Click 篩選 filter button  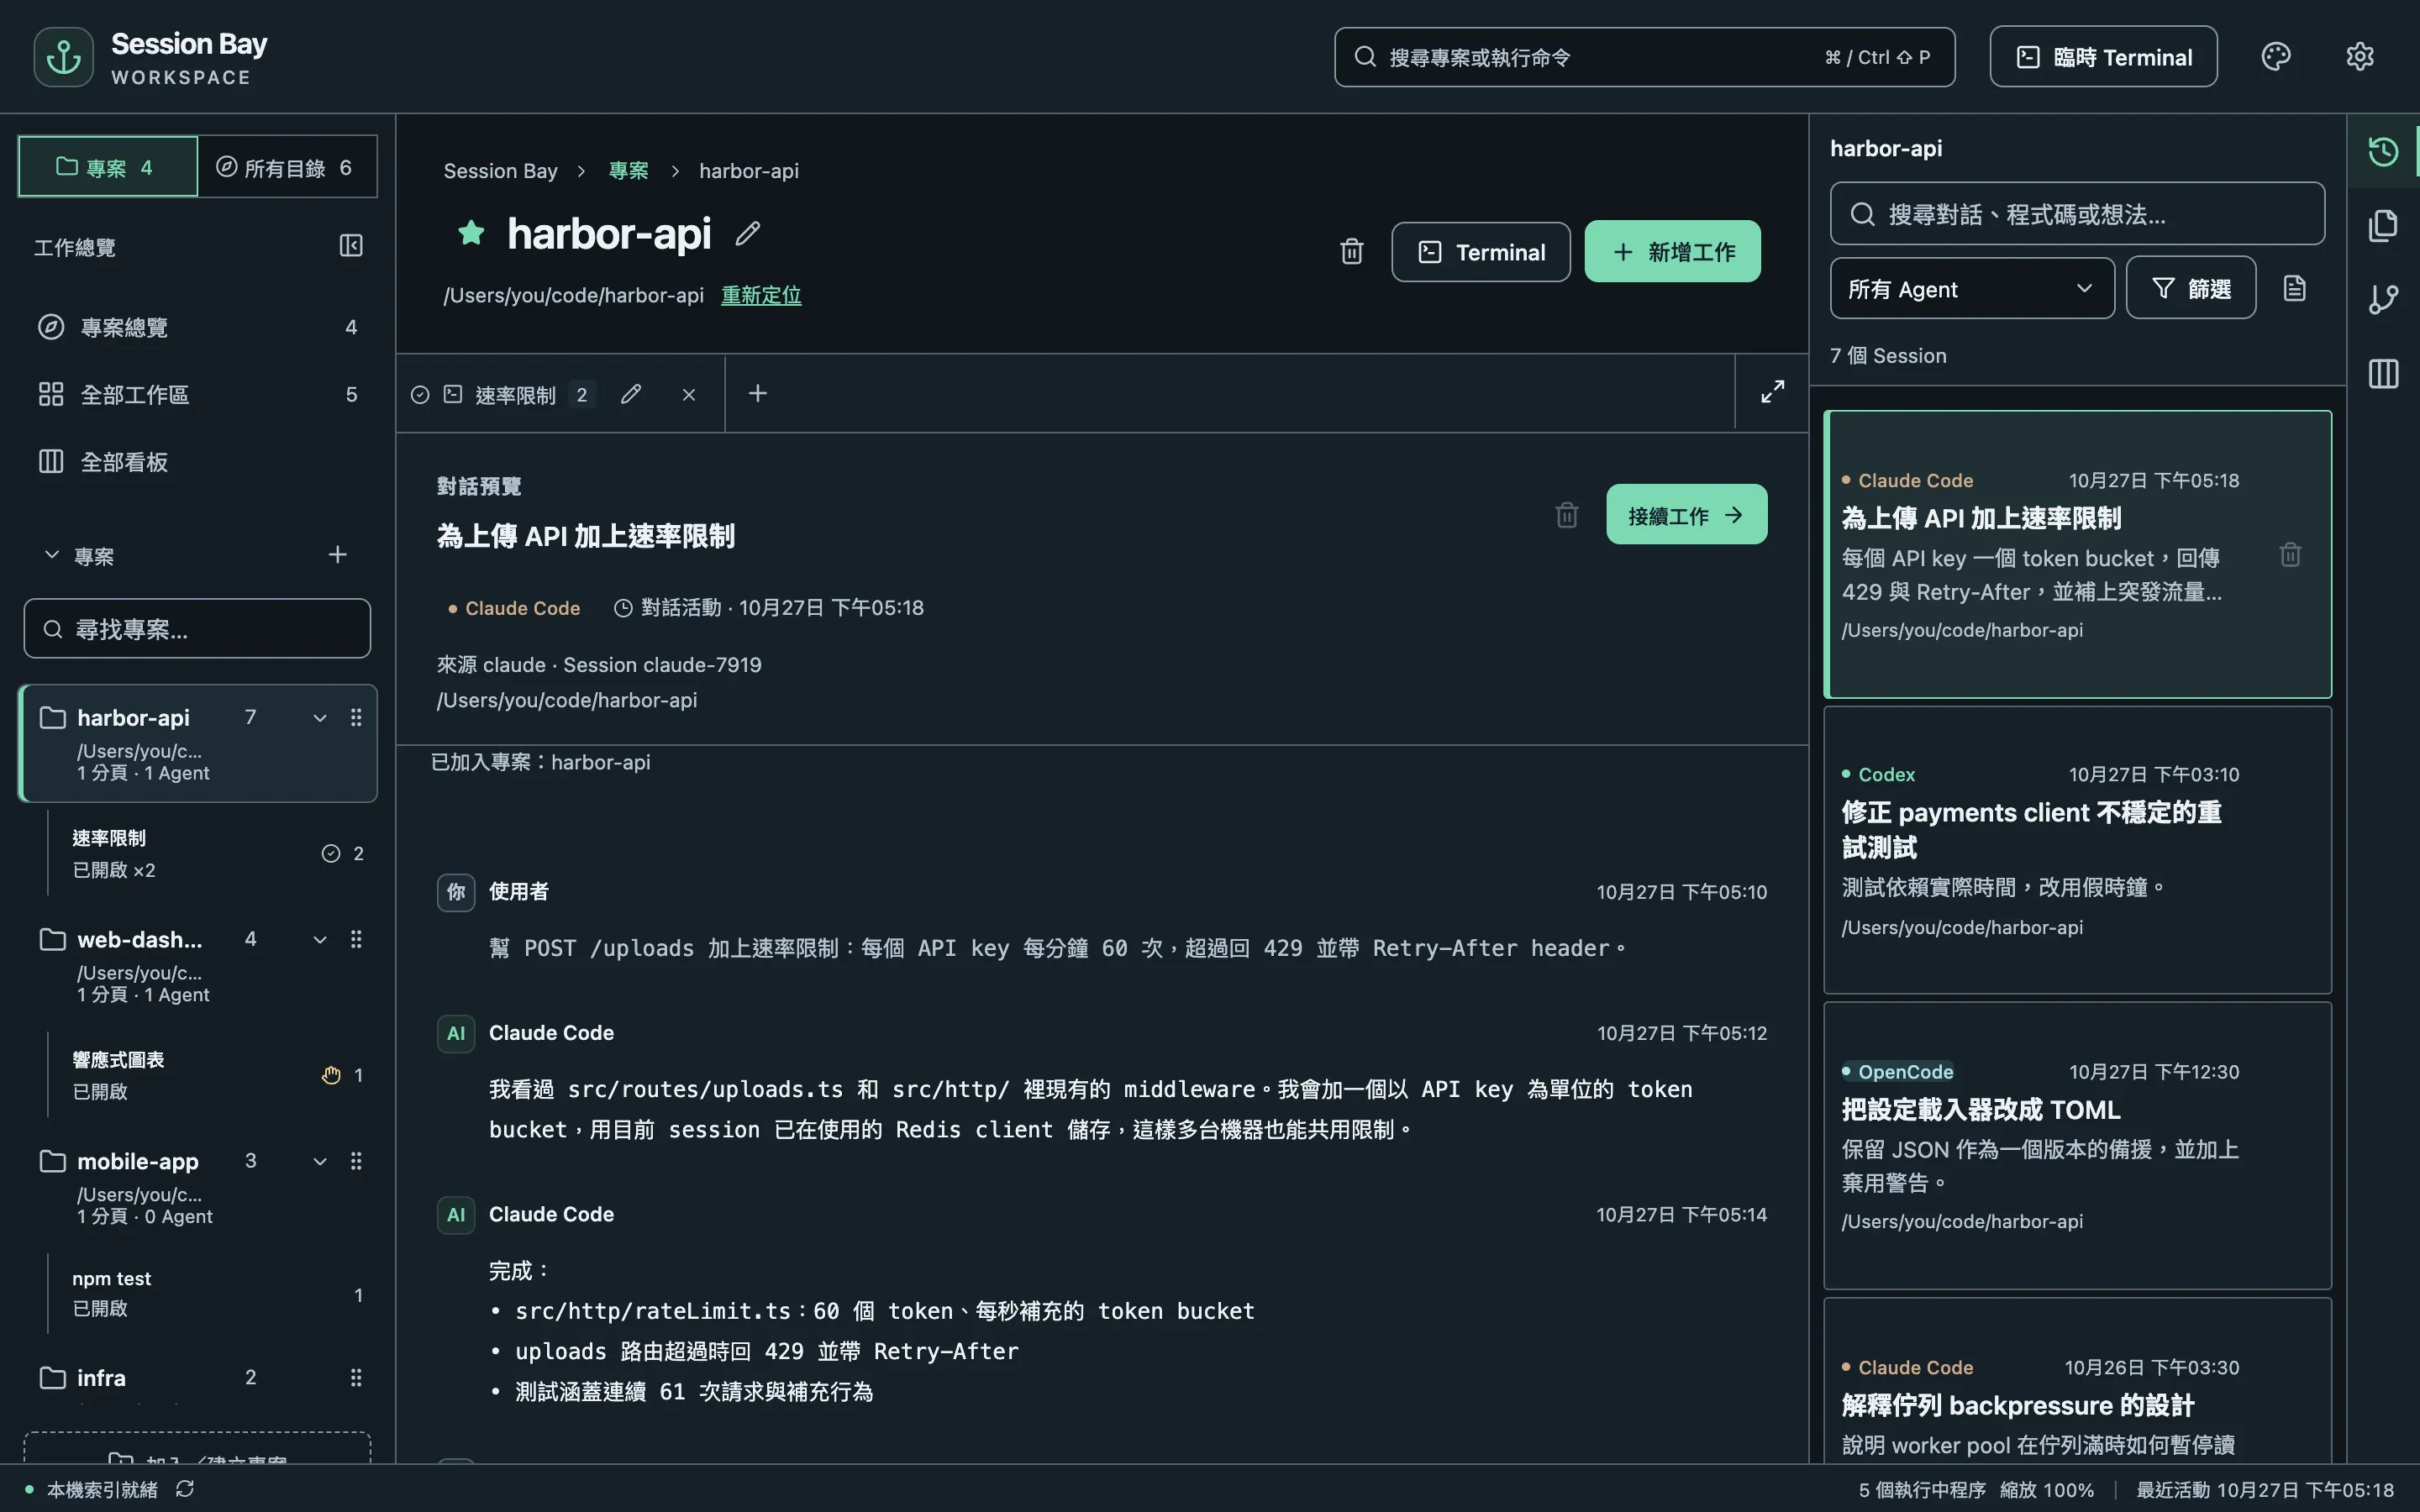pyautogui.click(x=2190, y=289)
